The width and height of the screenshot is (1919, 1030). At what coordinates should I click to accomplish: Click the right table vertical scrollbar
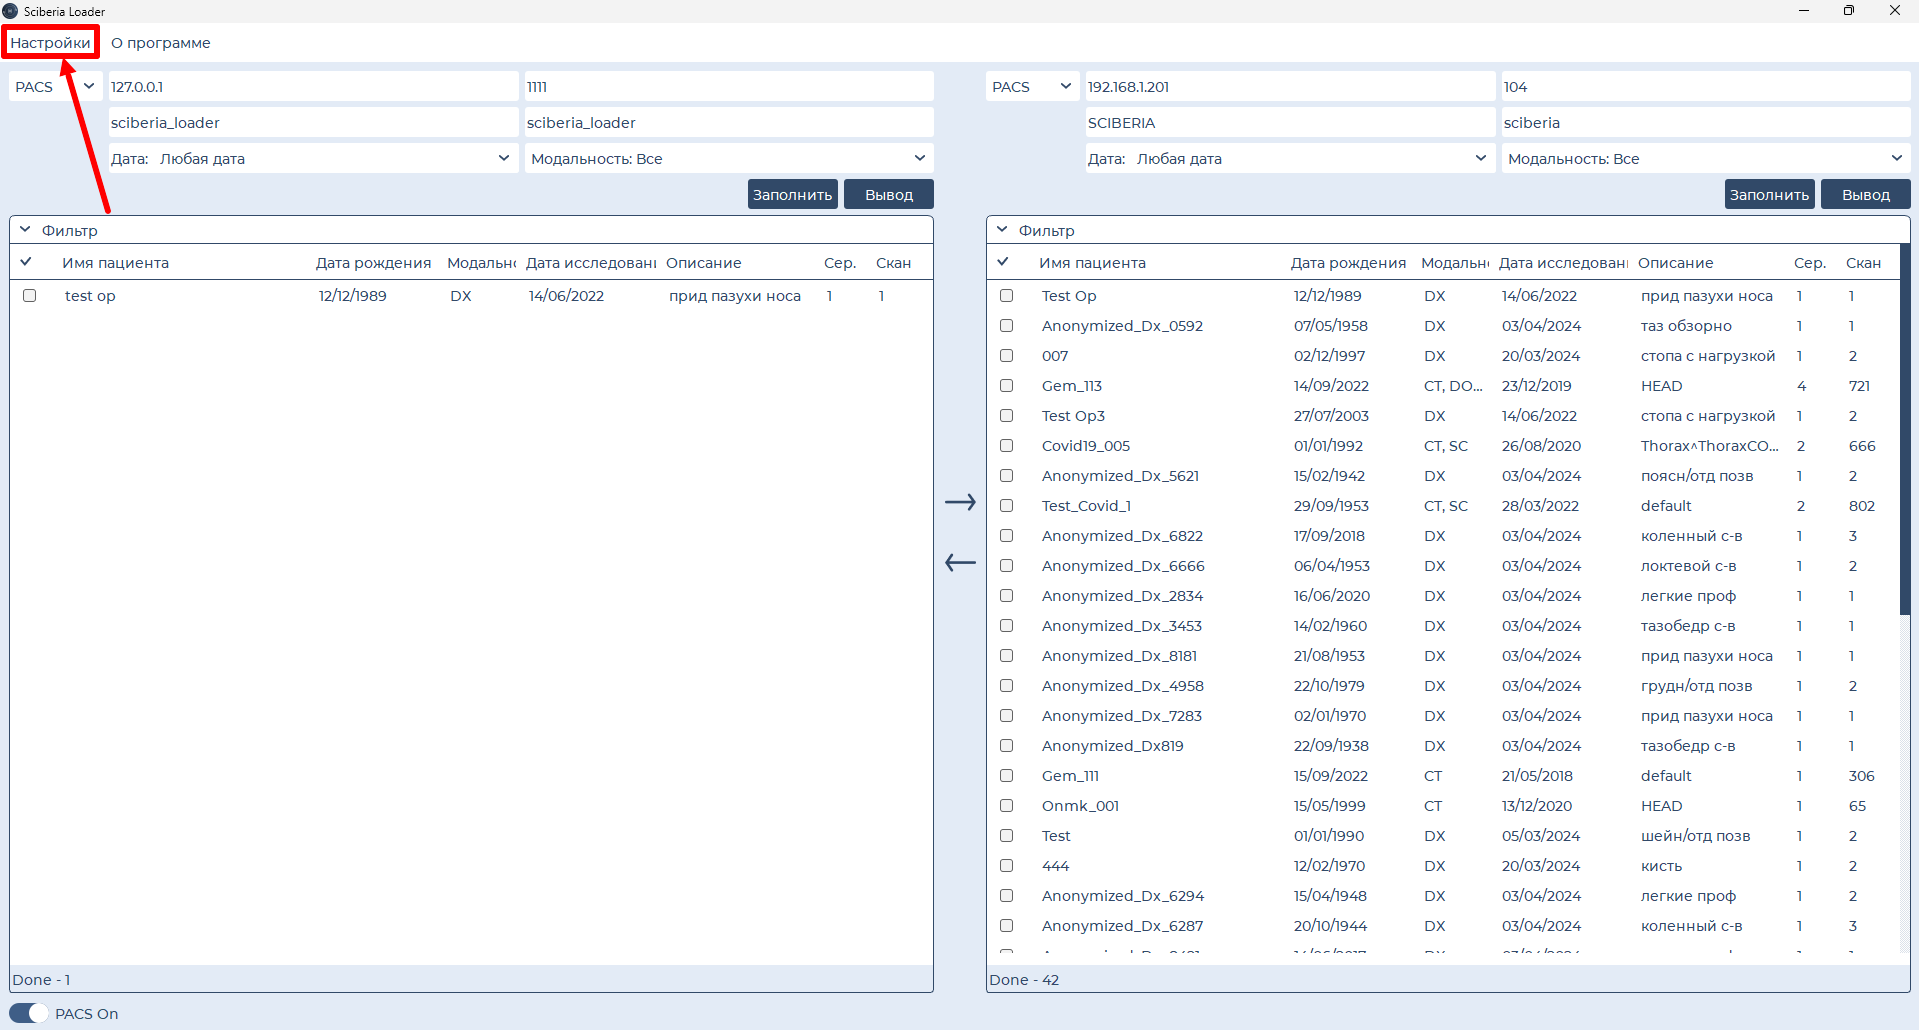1905,430
